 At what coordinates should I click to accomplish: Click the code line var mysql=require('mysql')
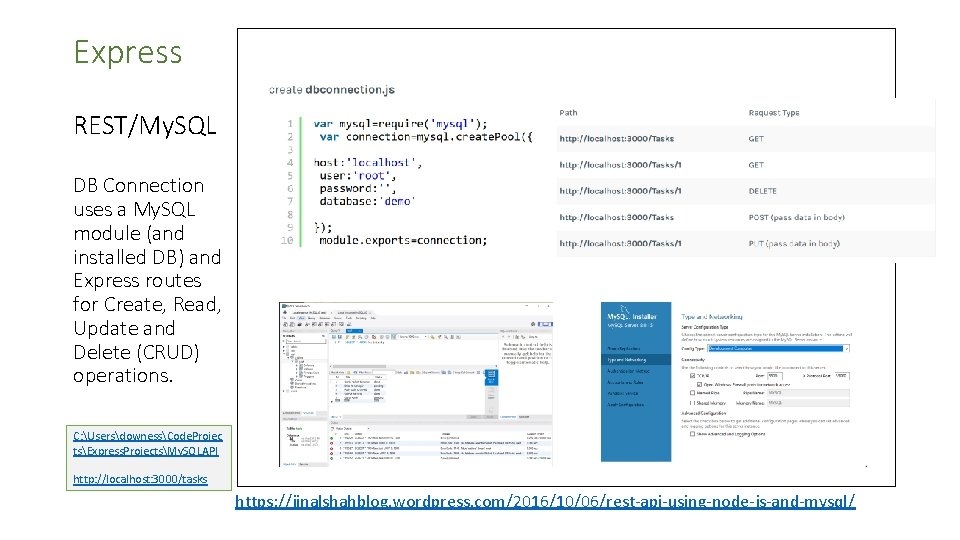(x=400, y=124)
